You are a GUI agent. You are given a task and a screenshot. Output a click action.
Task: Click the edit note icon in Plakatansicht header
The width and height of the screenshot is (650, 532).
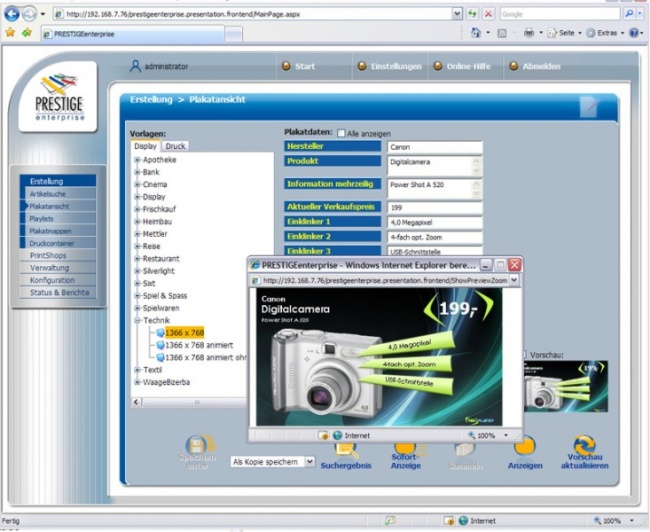pyautogui.click(x=589, y=107)
